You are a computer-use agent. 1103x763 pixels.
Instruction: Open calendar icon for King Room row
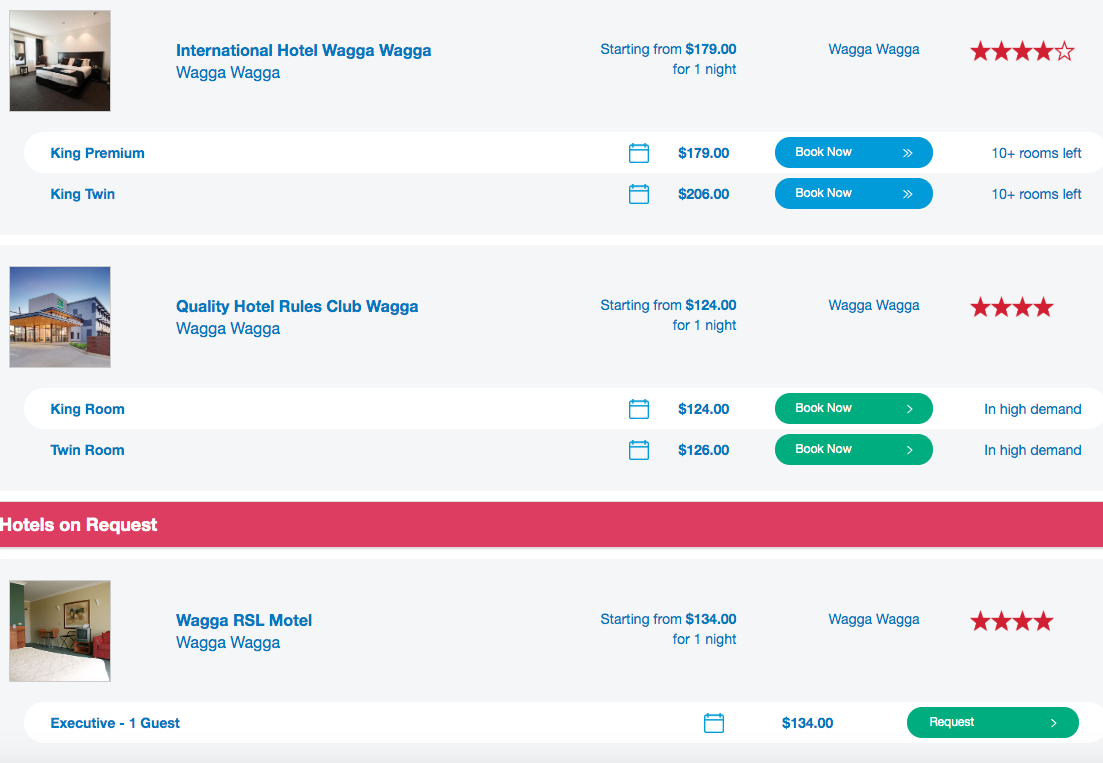pyautogui.click(x=639, y=409)
